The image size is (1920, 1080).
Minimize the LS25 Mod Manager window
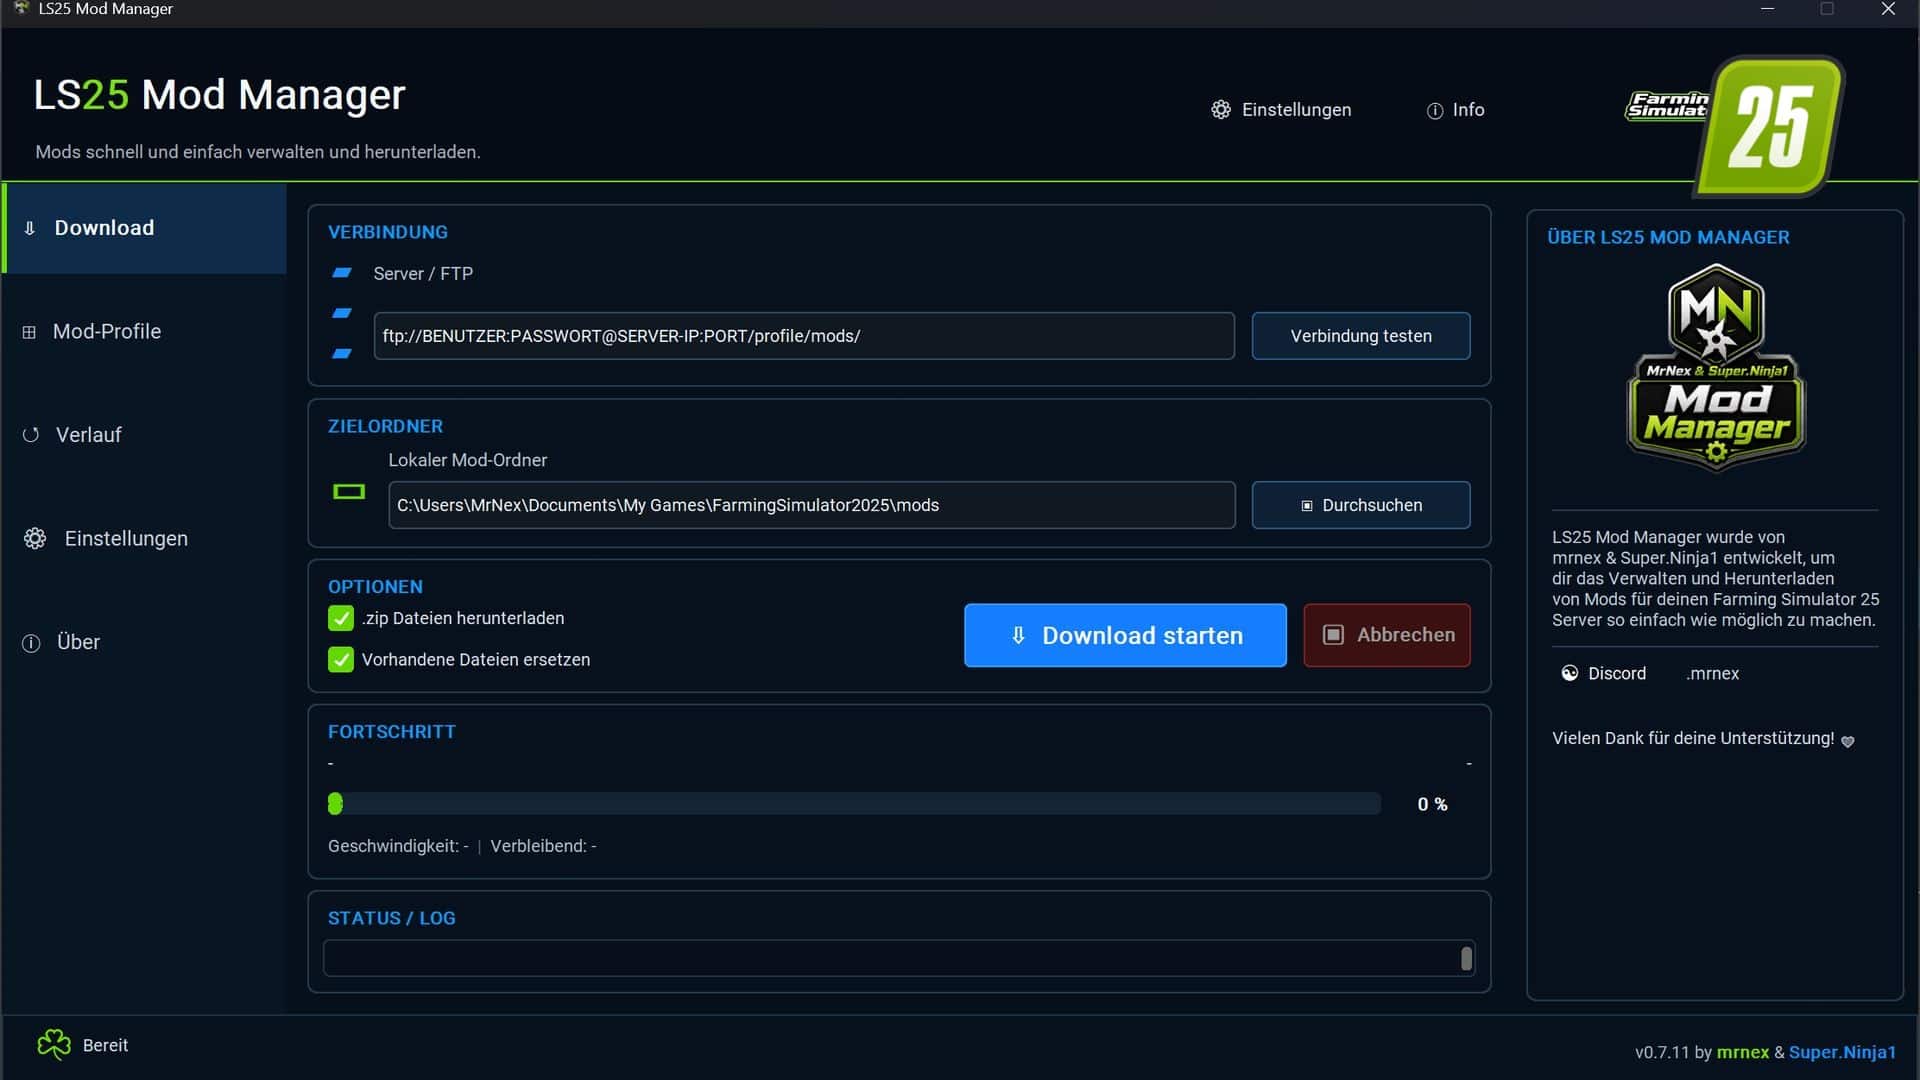1768,9
